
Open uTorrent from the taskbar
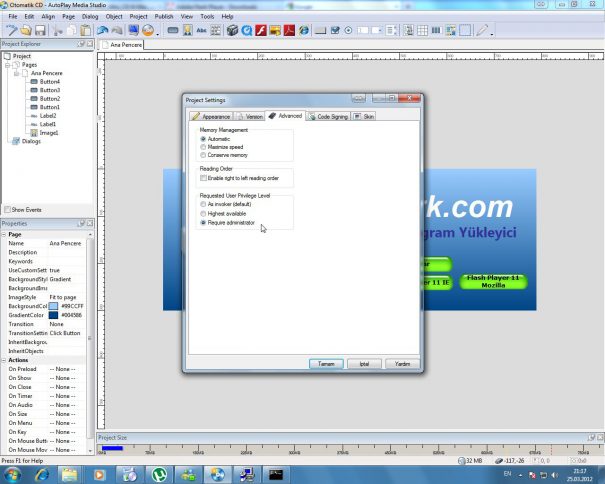[159, 475]
